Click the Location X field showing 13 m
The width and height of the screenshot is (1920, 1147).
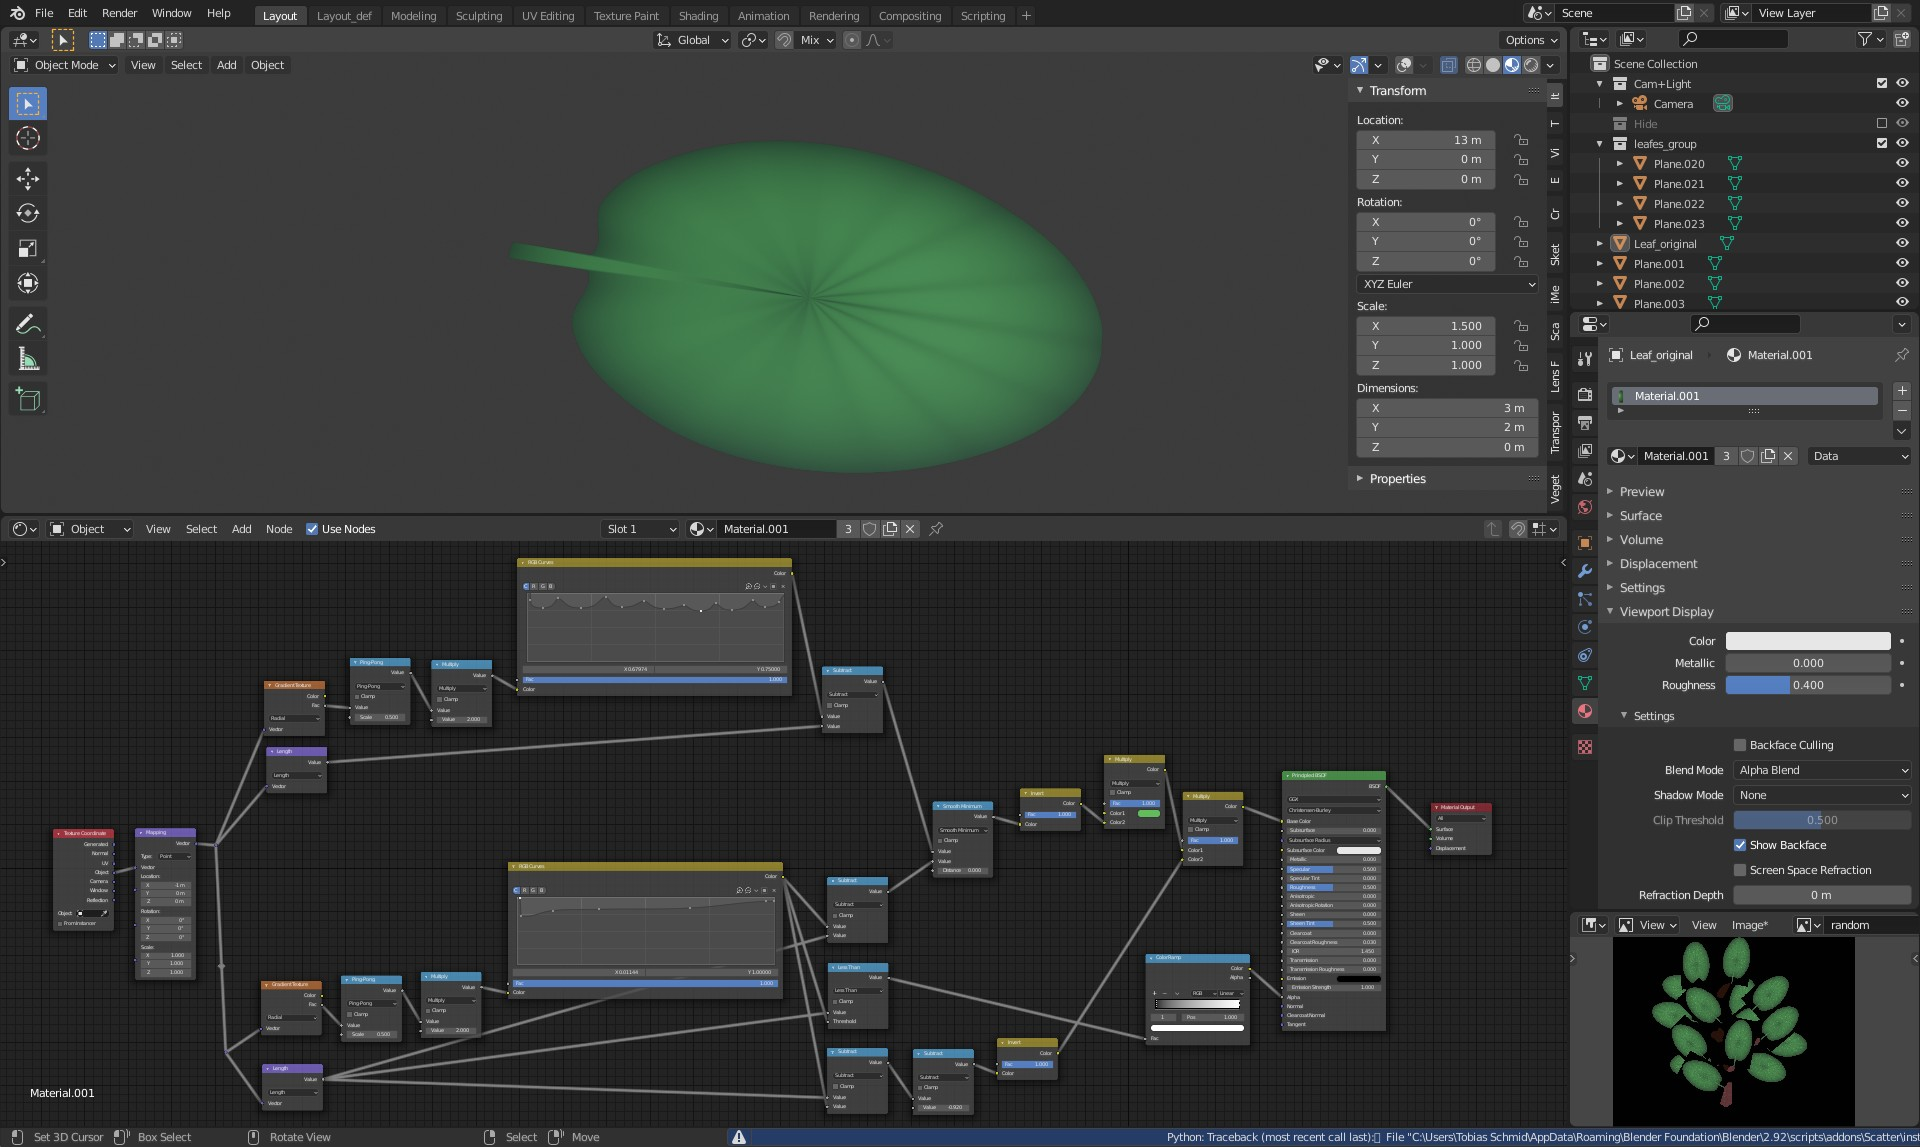pyautogui.click(x=1425, y=140)
